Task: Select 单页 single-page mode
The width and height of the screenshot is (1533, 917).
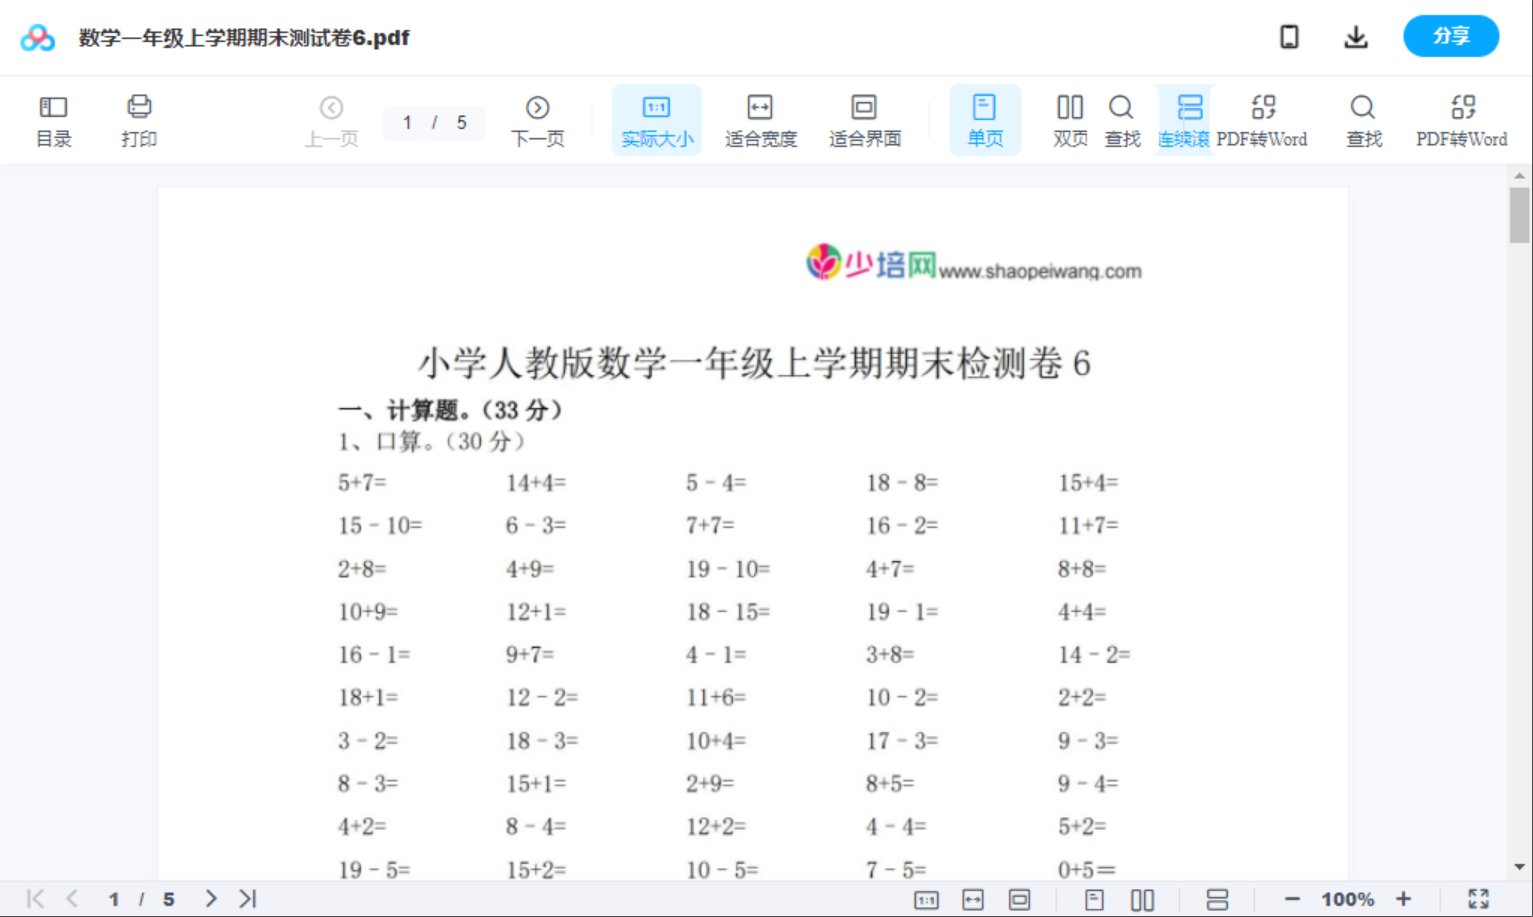Action: [x=985, y=119]
